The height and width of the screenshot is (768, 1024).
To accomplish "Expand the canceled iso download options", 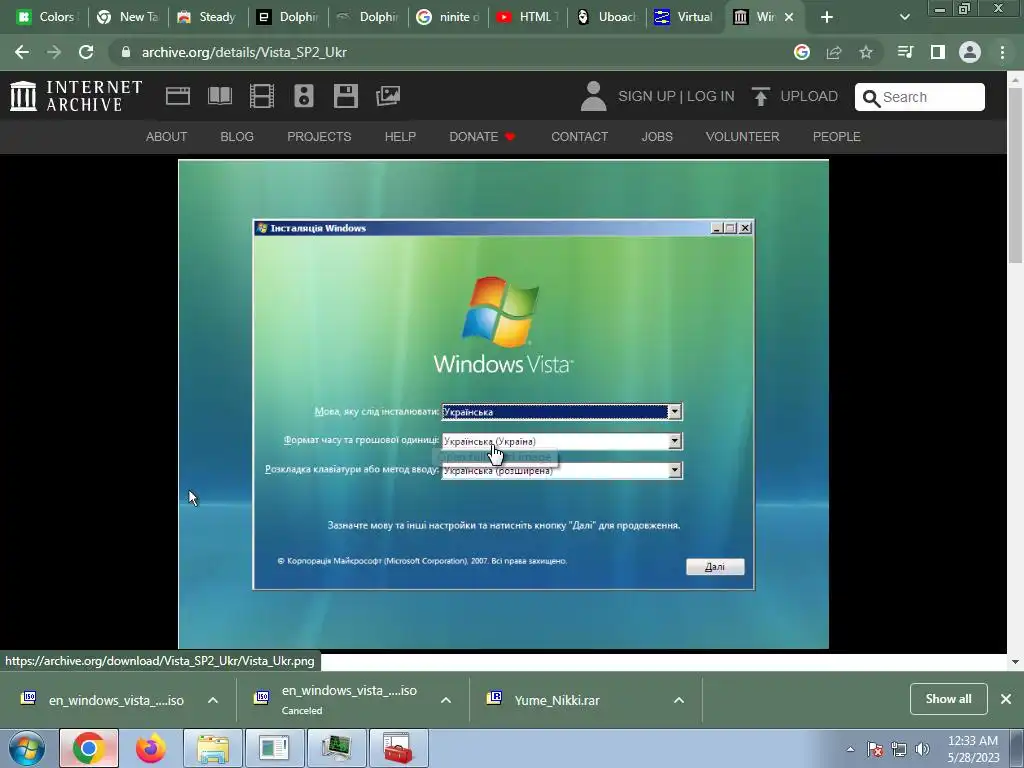I will click(446, 700).
